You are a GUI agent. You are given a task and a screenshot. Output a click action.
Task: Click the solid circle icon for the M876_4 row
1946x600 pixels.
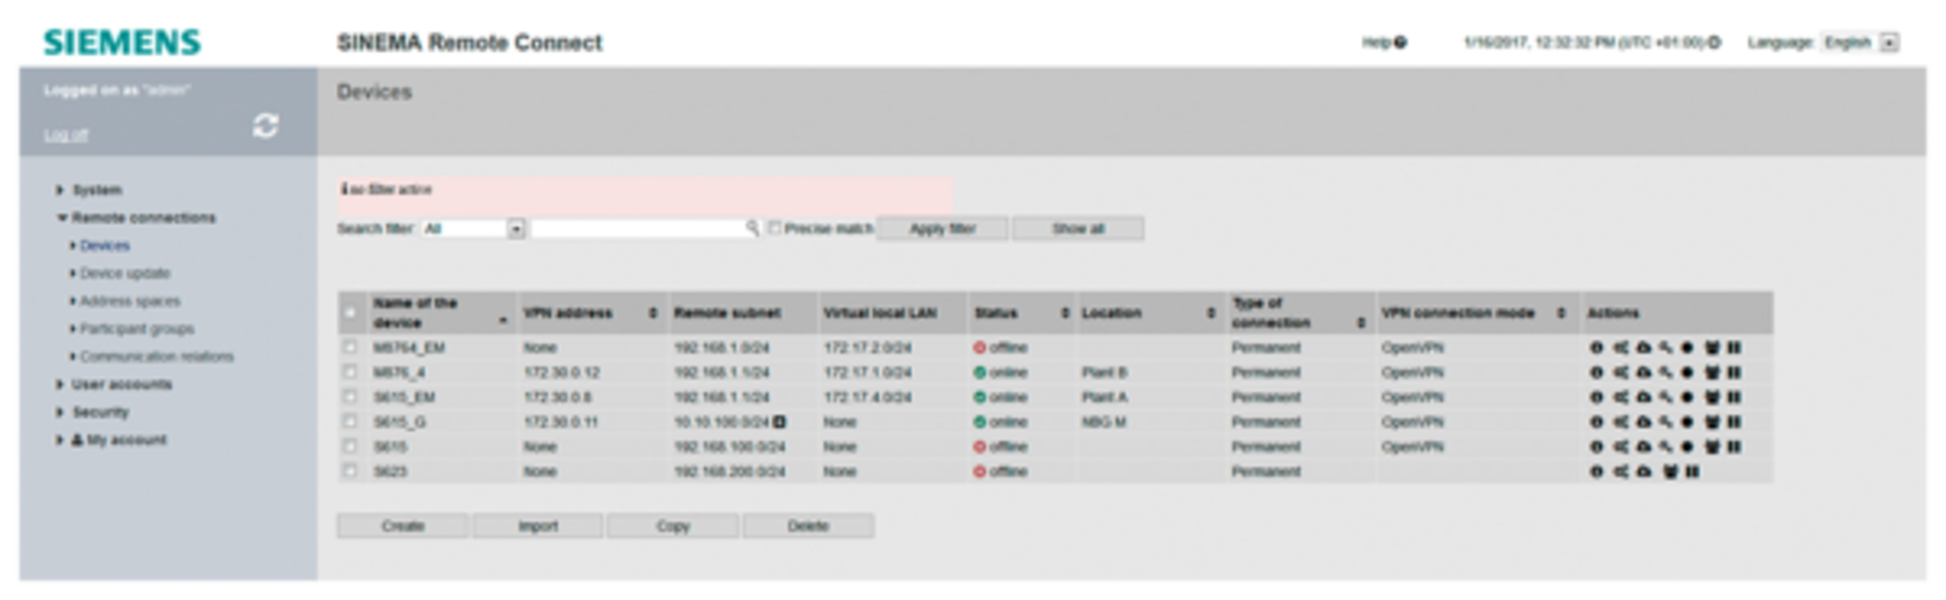click(1687, 373)
